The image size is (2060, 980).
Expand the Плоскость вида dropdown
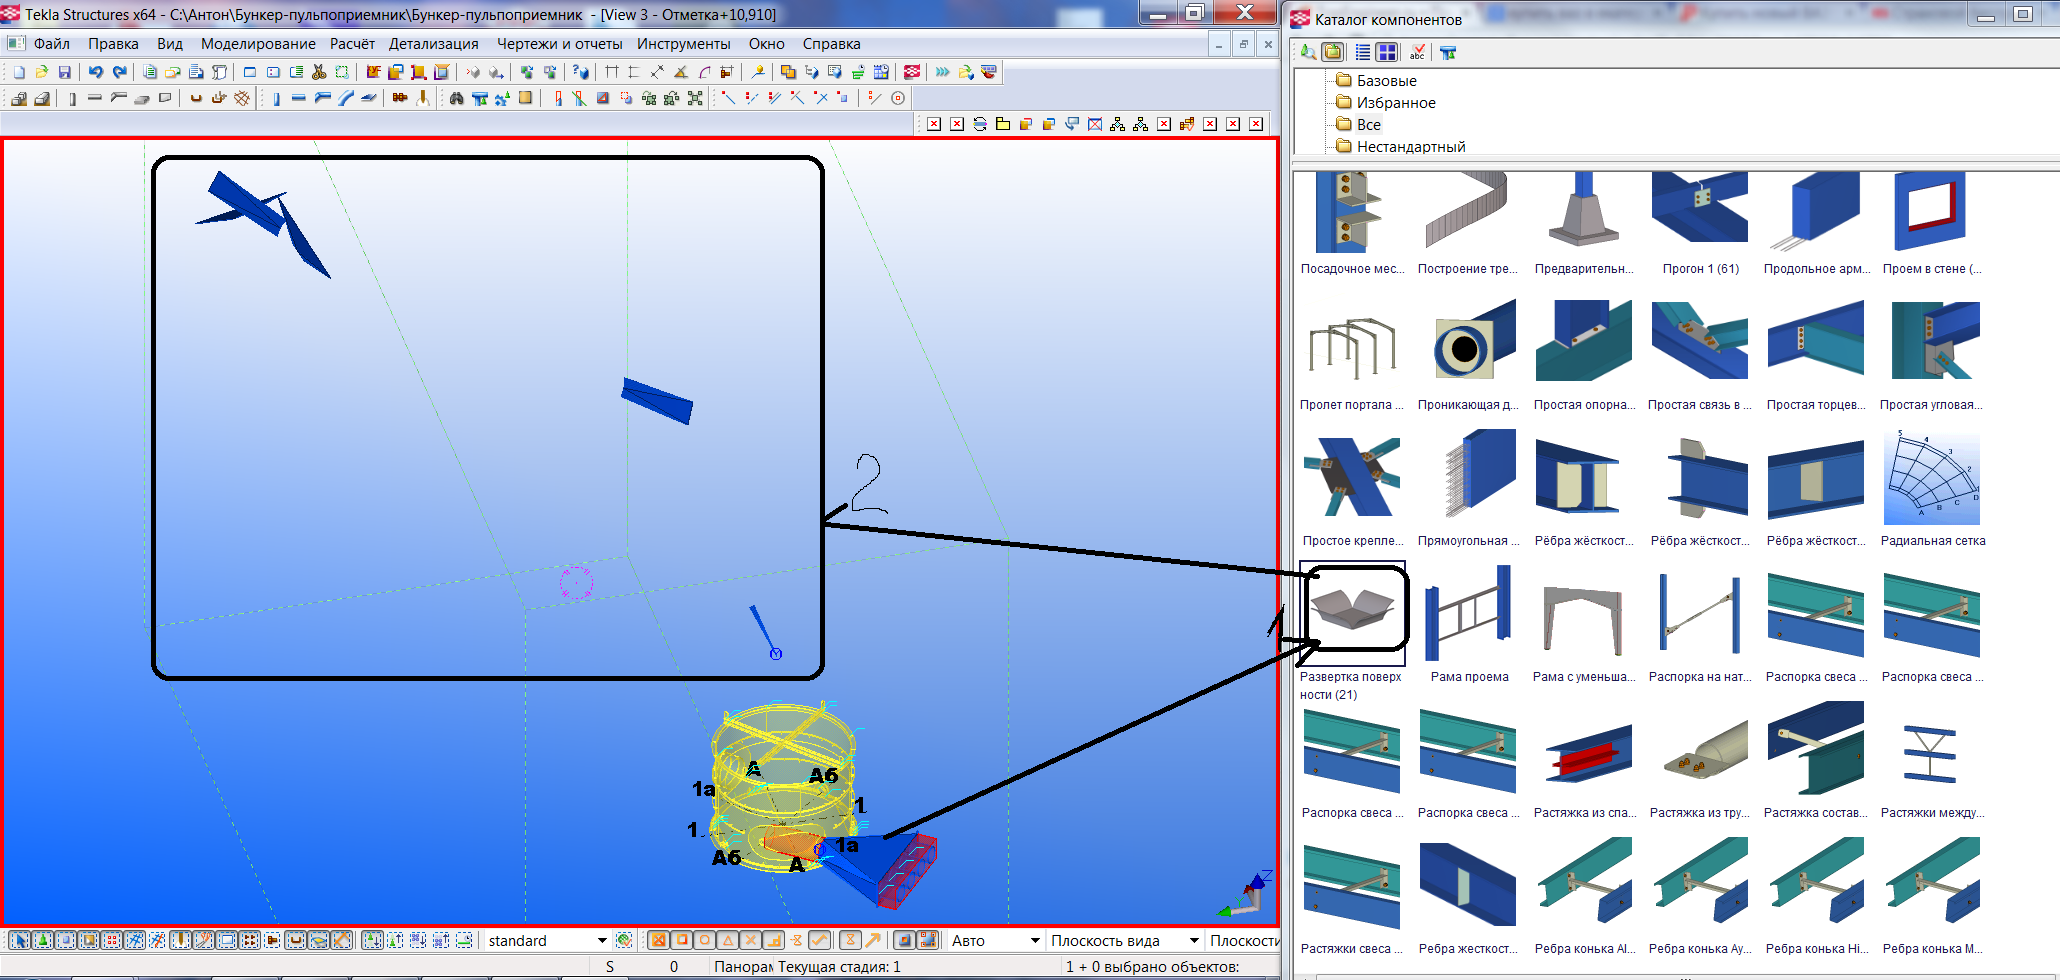tap(1193, 941)
